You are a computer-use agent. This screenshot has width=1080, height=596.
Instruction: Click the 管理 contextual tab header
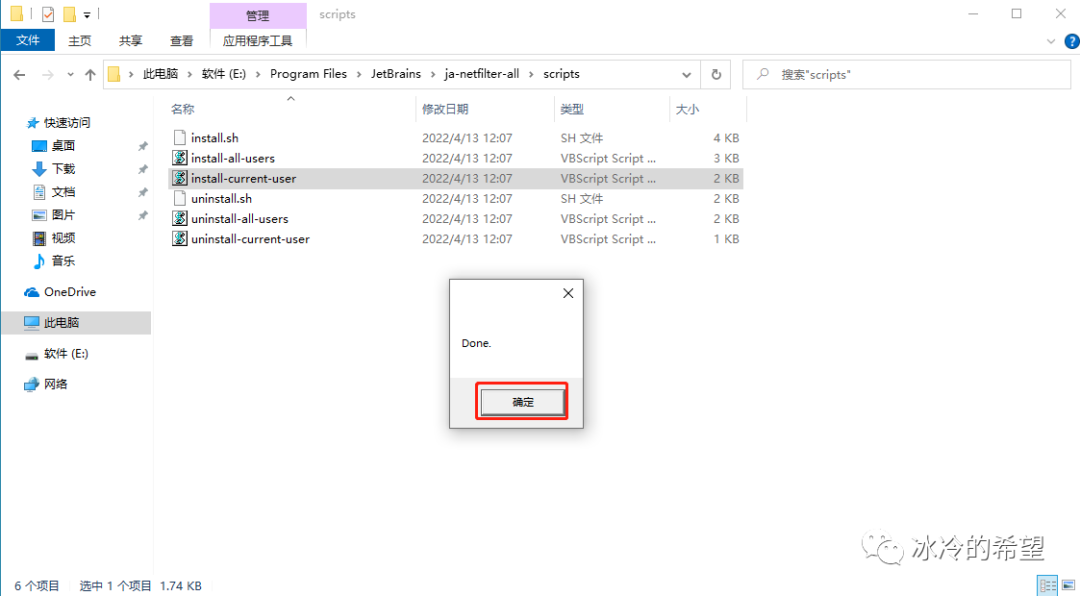258,15
